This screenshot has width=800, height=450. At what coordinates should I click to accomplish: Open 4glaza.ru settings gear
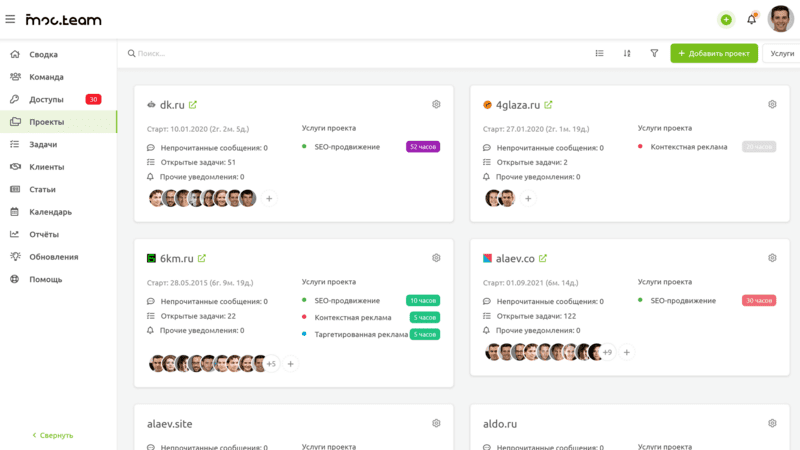point(772,104)
